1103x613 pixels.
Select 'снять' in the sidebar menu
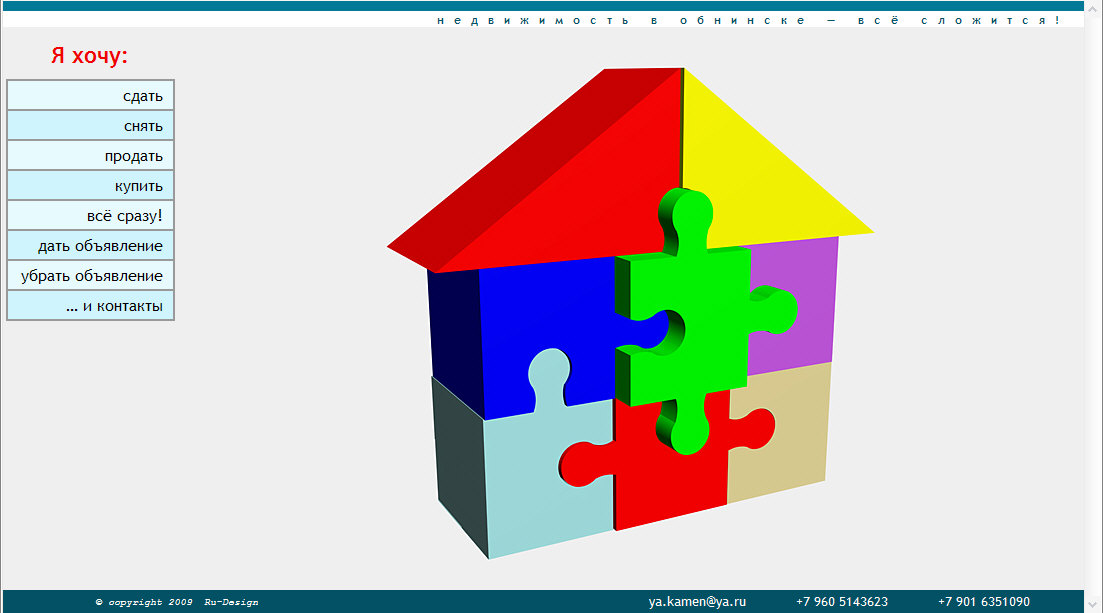point(90,126)
